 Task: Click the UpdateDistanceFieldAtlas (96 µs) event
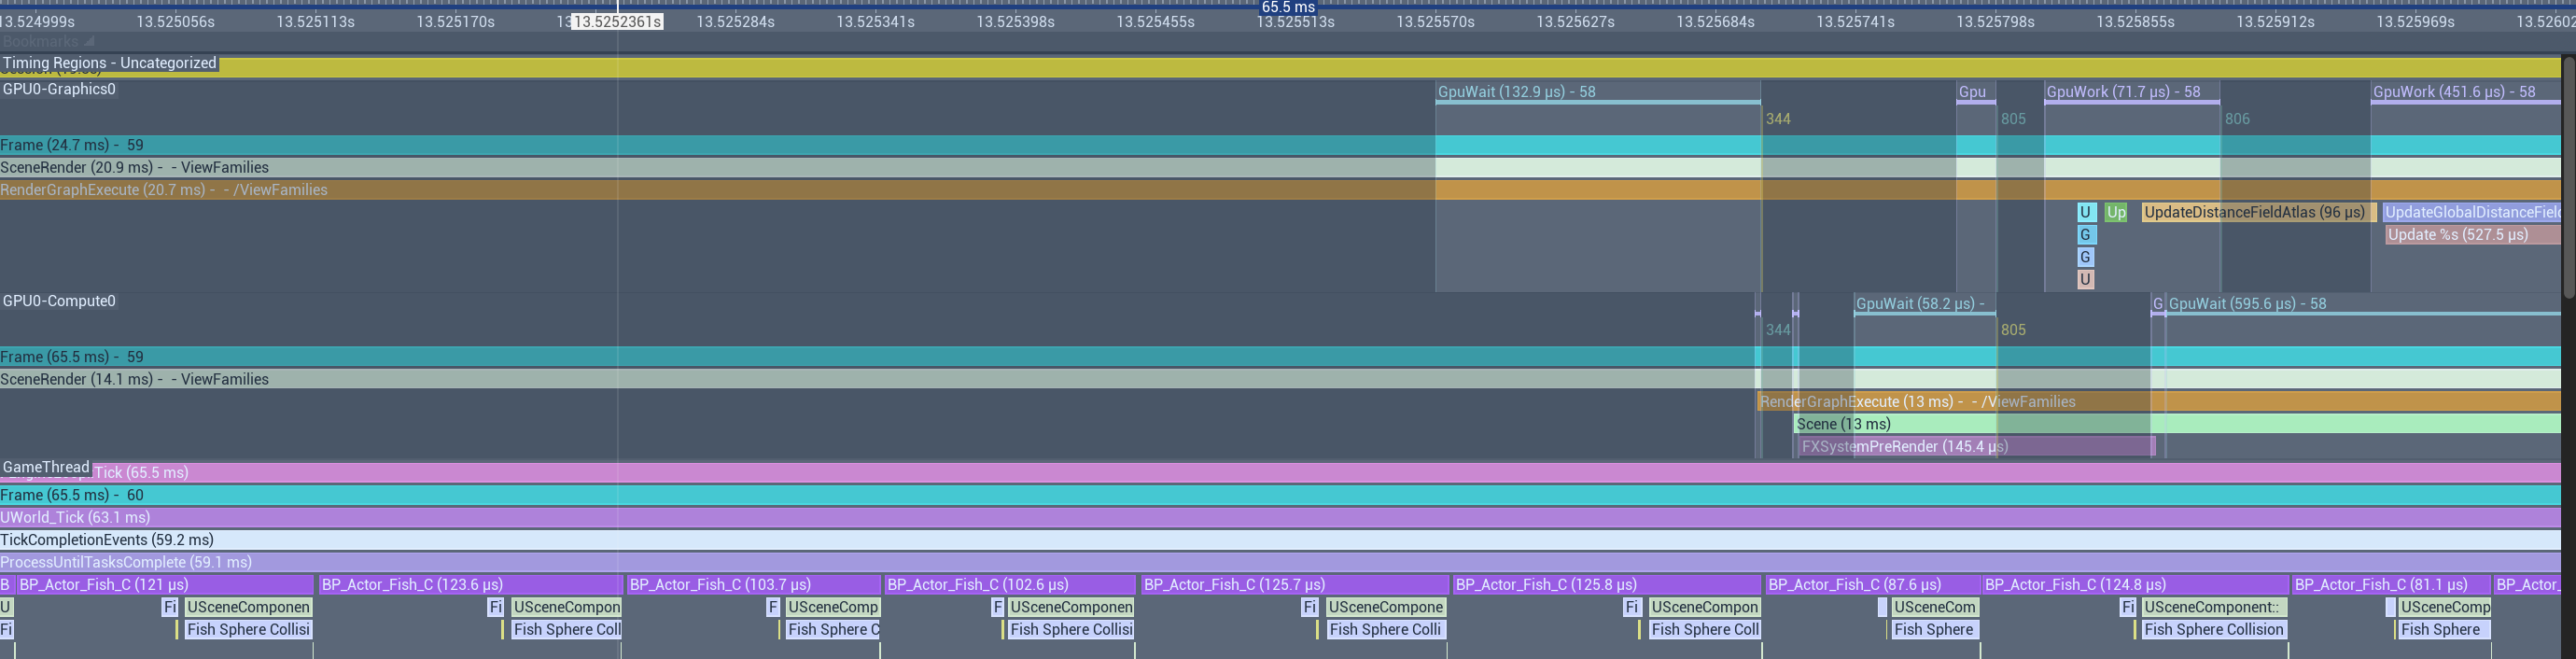click(2254, 212)
